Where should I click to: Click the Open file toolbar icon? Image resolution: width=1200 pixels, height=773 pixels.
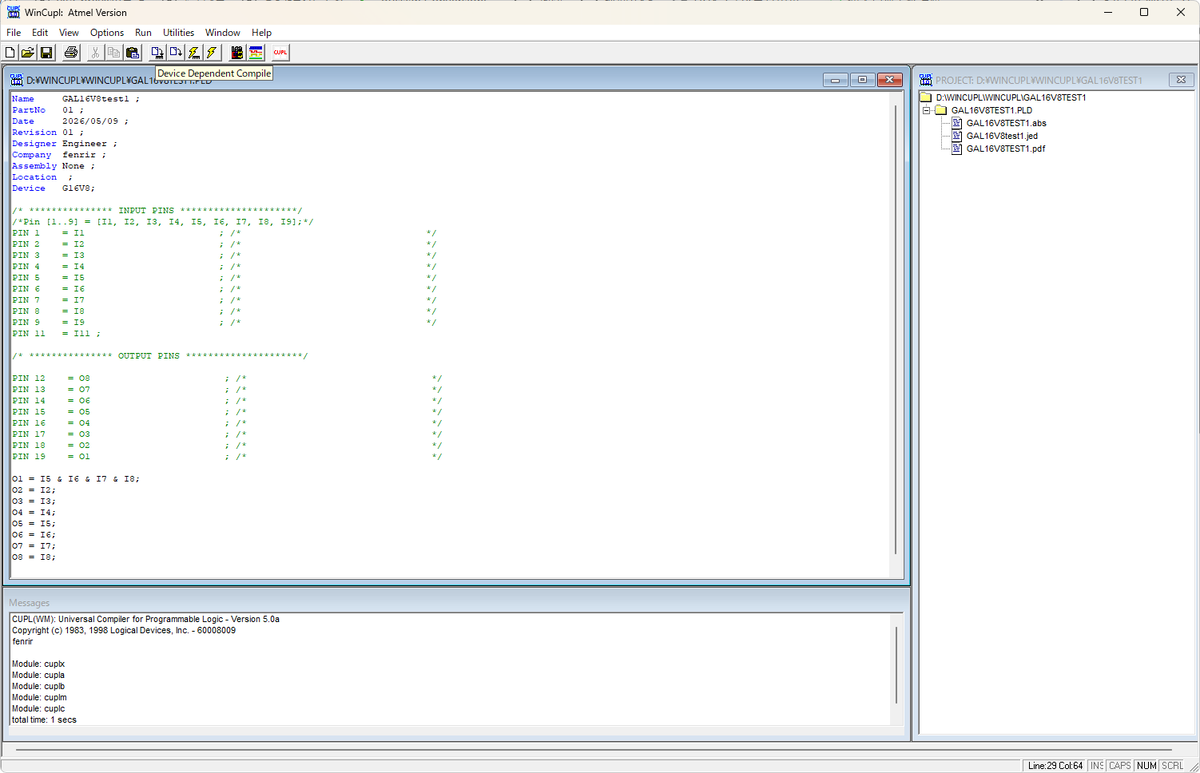coord(28,52)
